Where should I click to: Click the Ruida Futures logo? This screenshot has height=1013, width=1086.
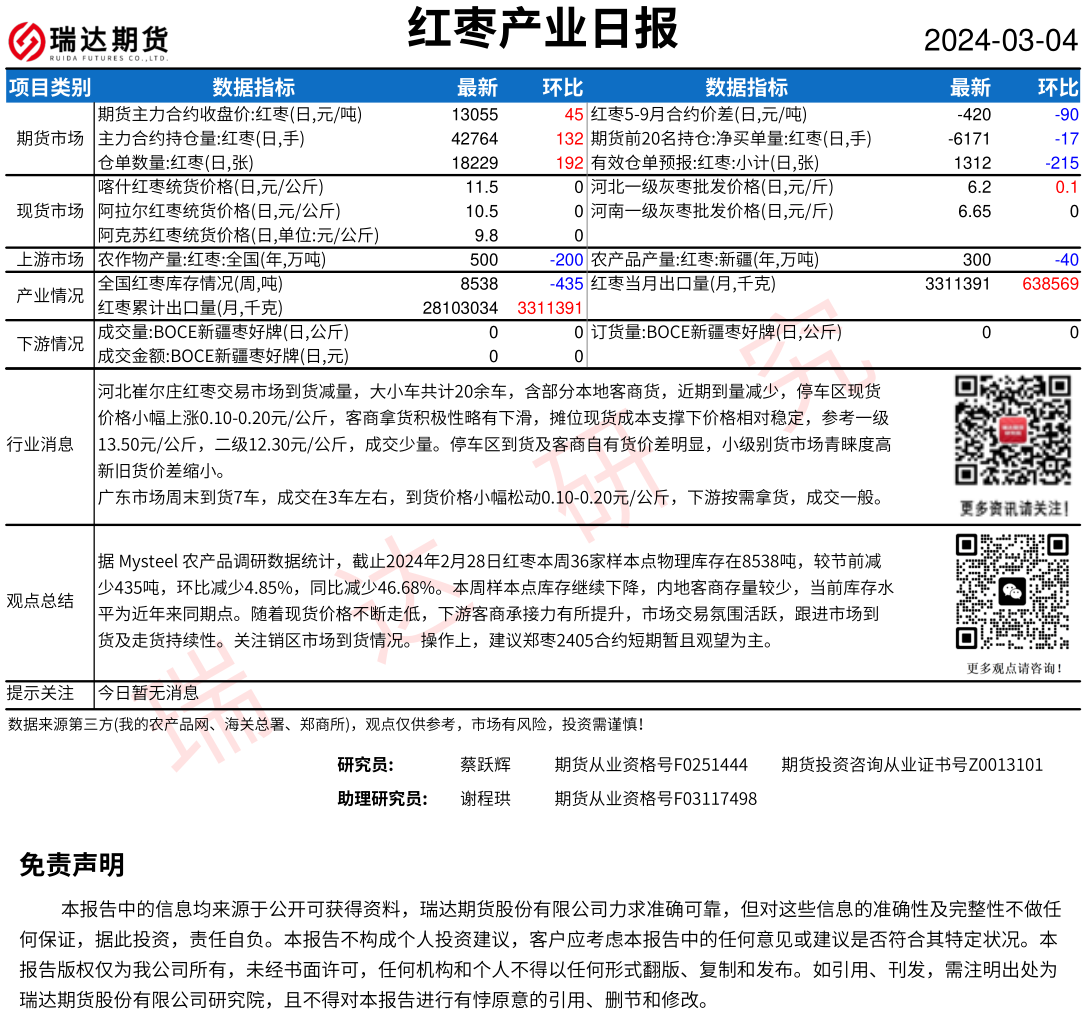click(88, 42)
